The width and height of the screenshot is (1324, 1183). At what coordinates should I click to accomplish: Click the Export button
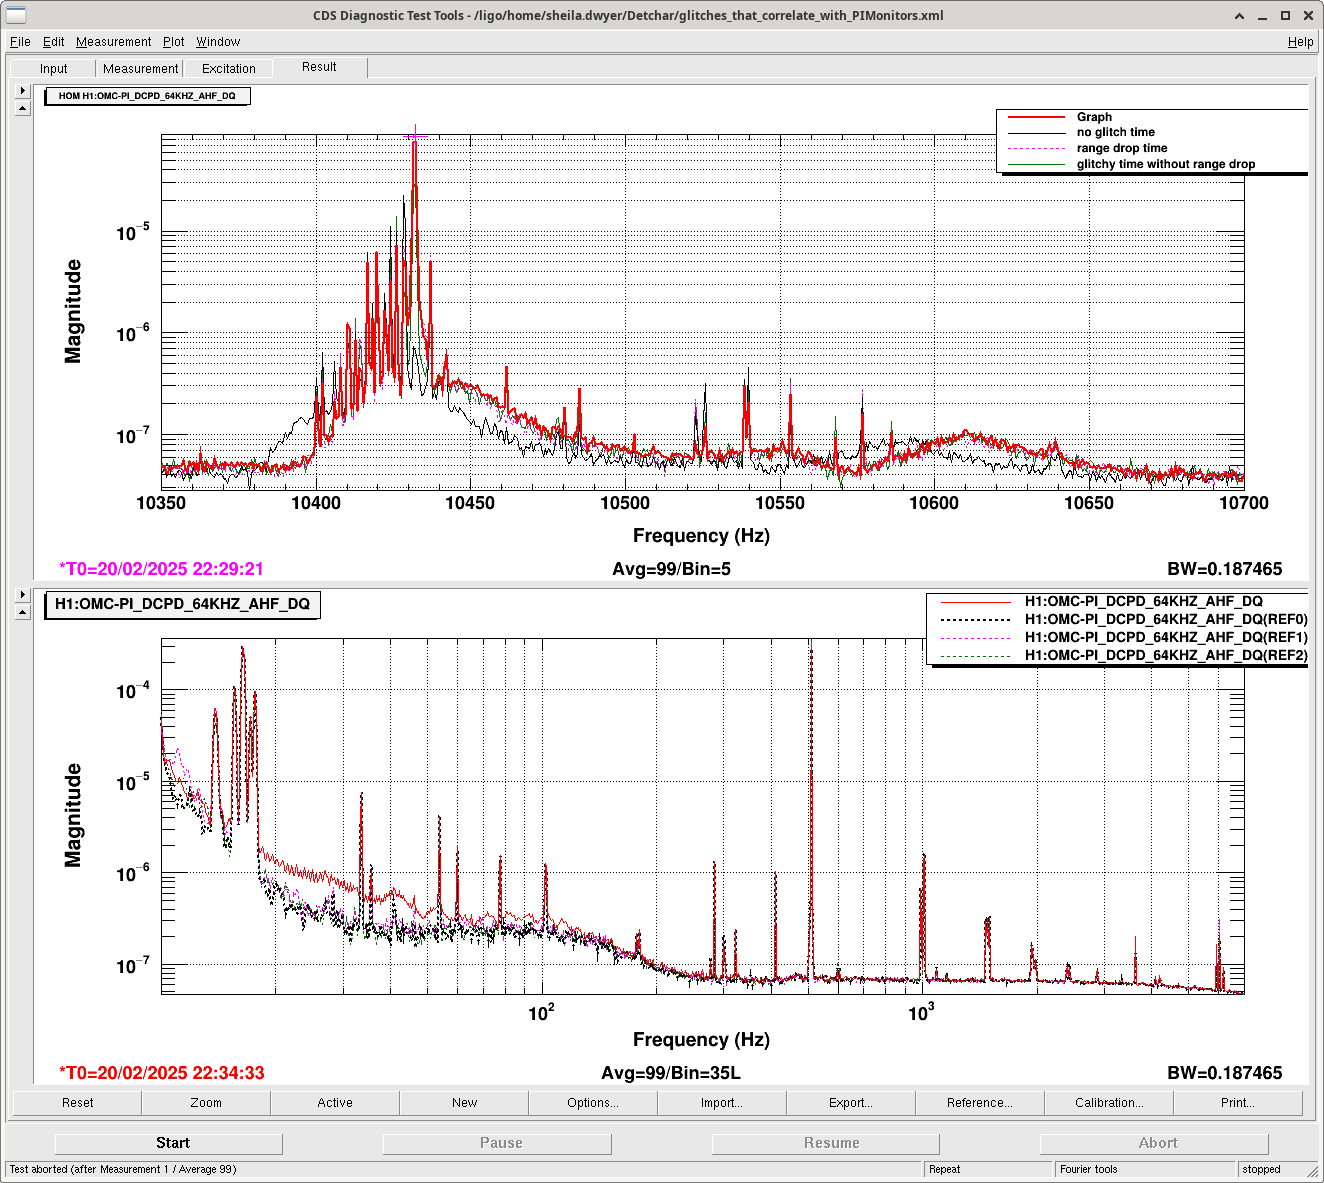click(x=851, y=1103)
